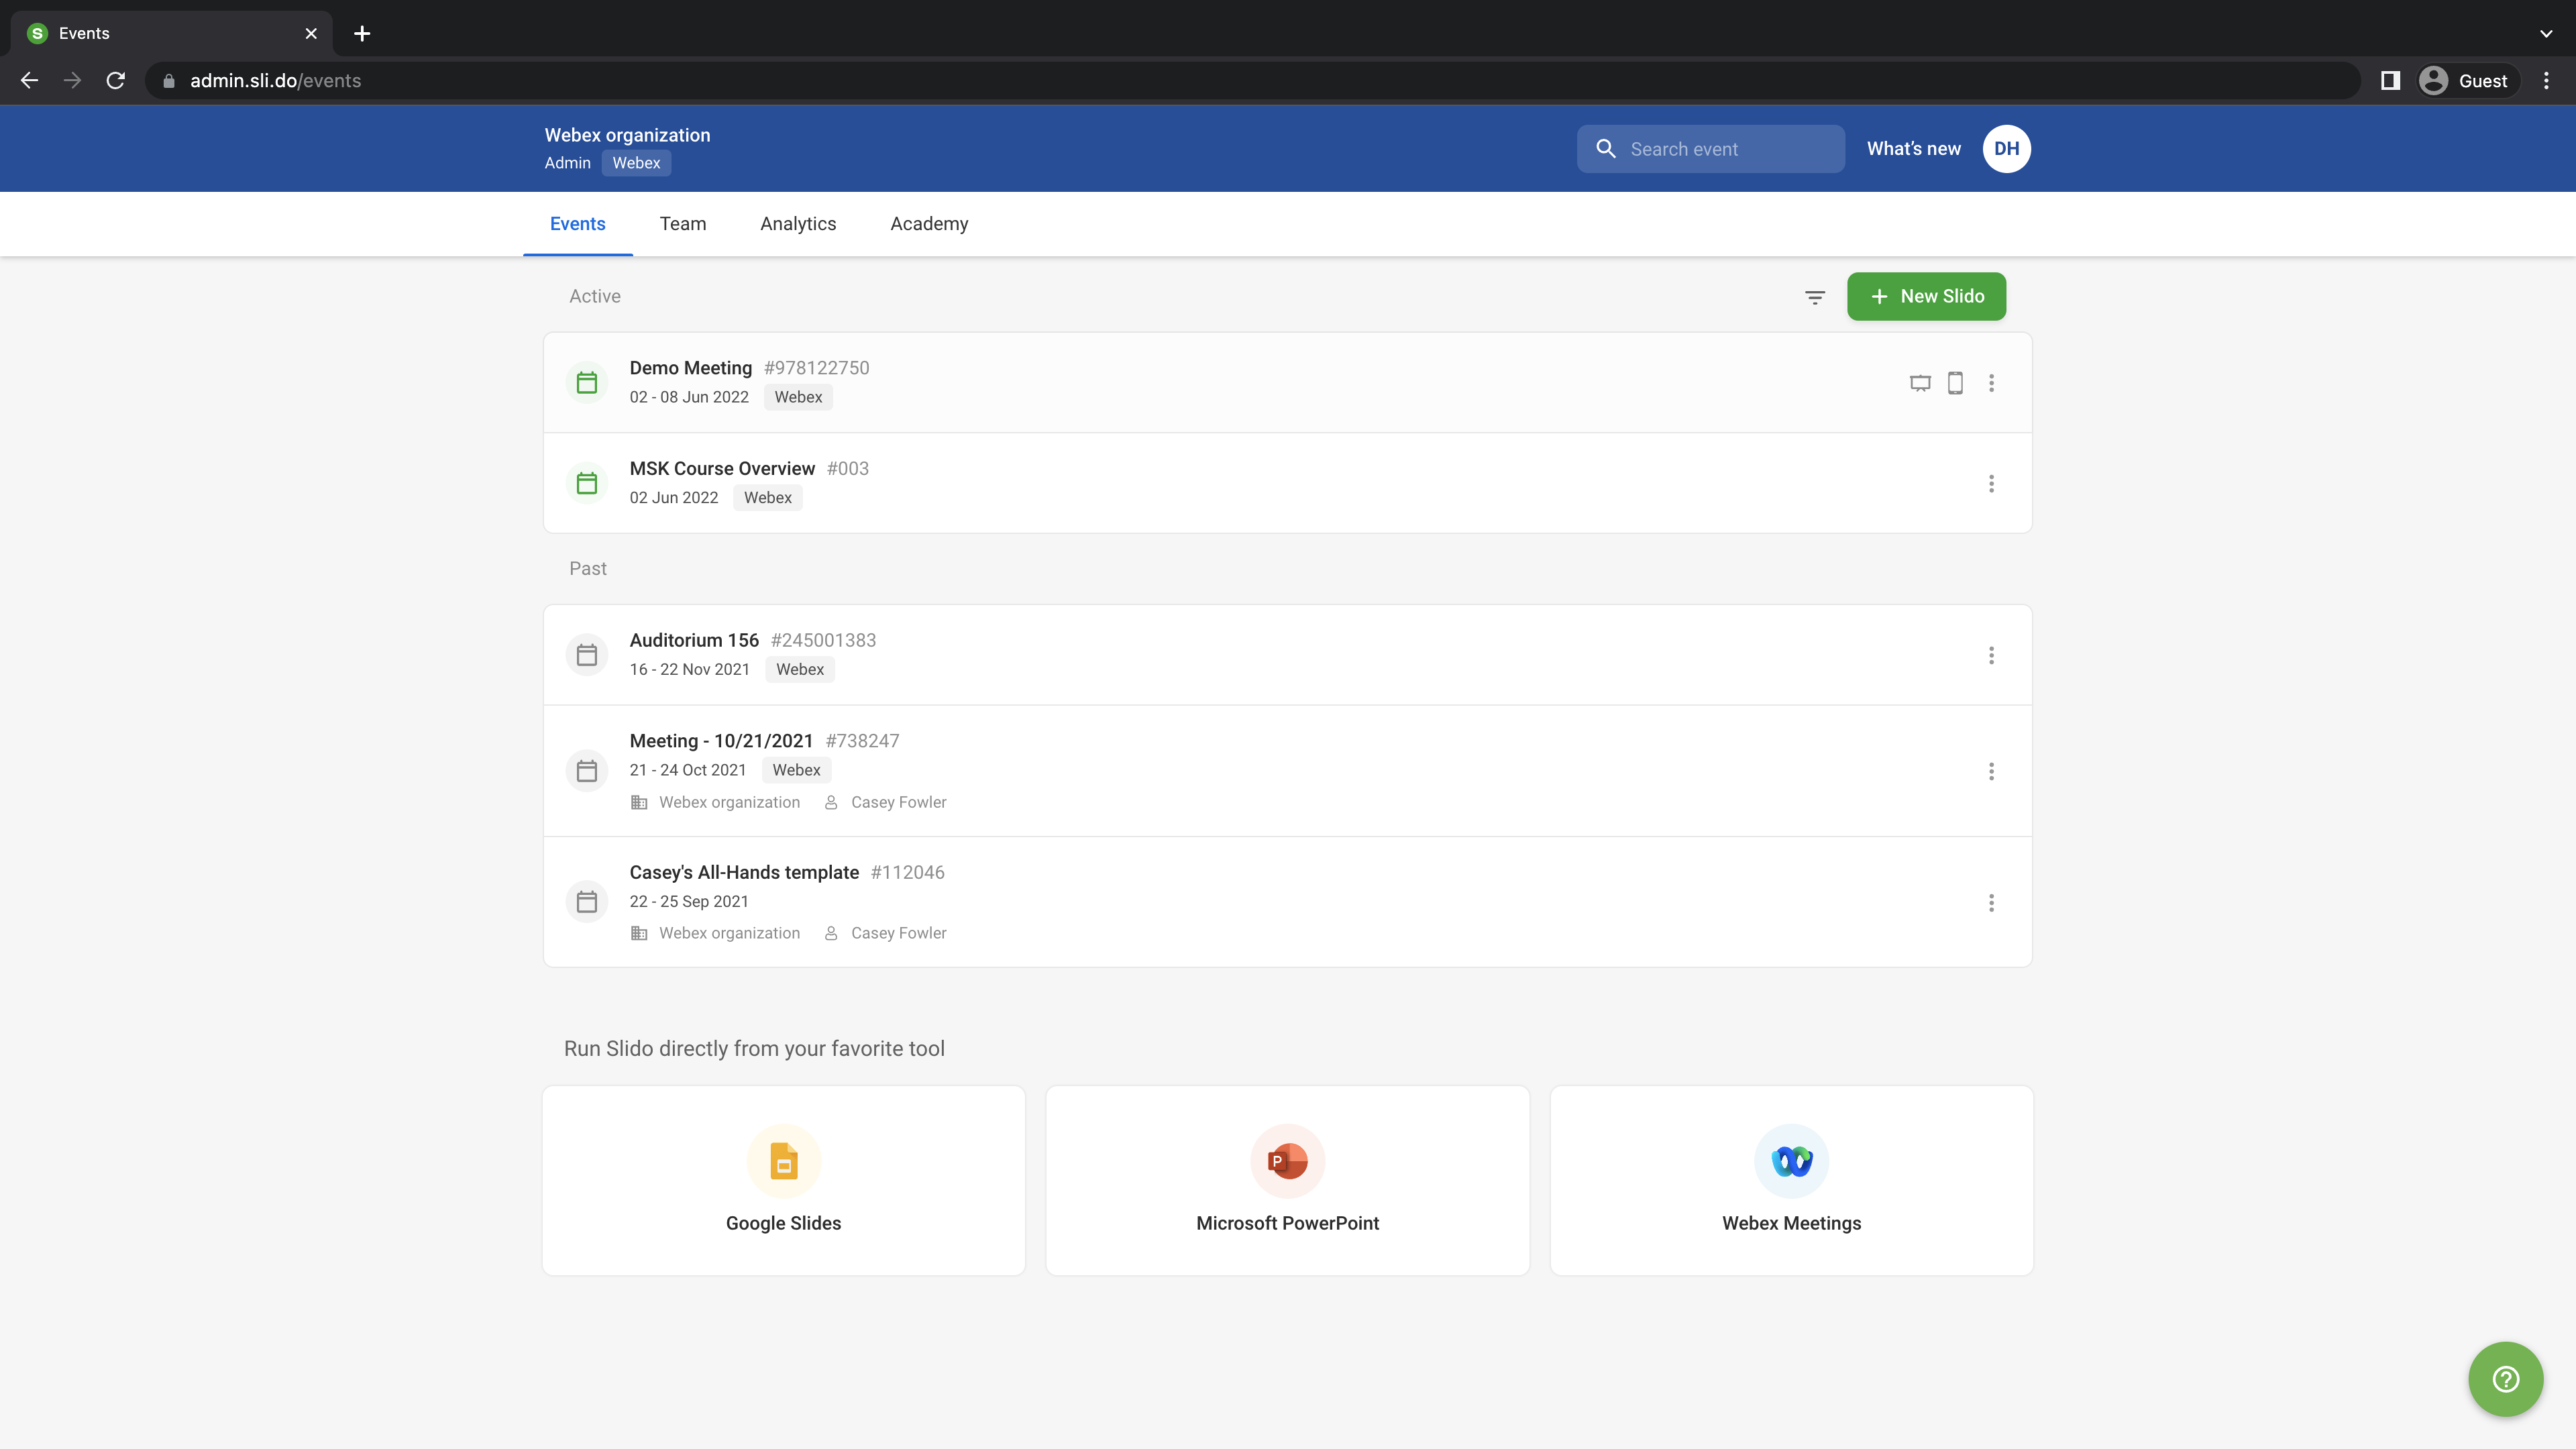
Task: Click the green help question mark button
Action: (x=2505, y=1379)
